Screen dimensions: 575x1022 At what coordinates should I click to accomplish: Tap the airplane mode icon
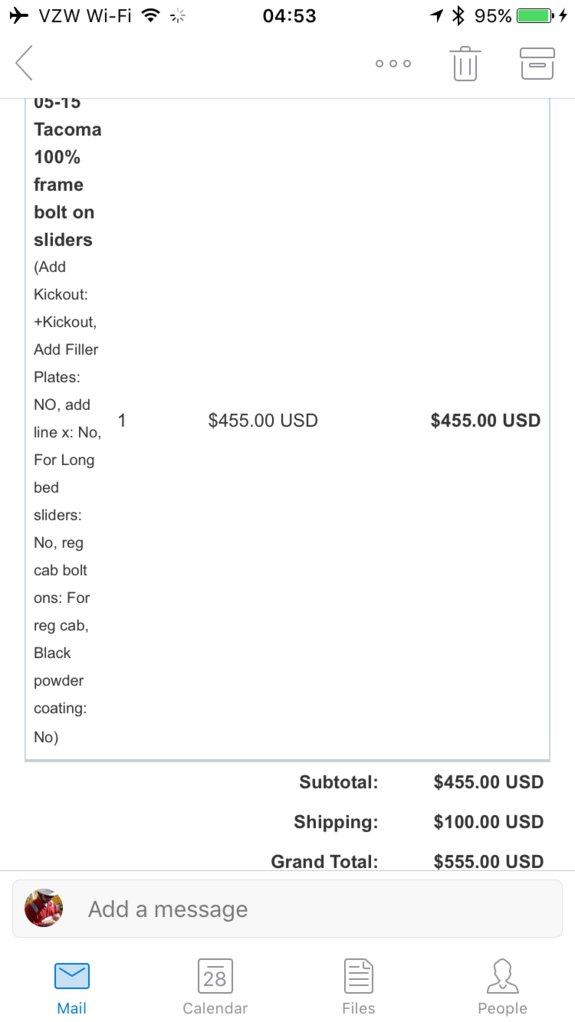tap(20, 16)
